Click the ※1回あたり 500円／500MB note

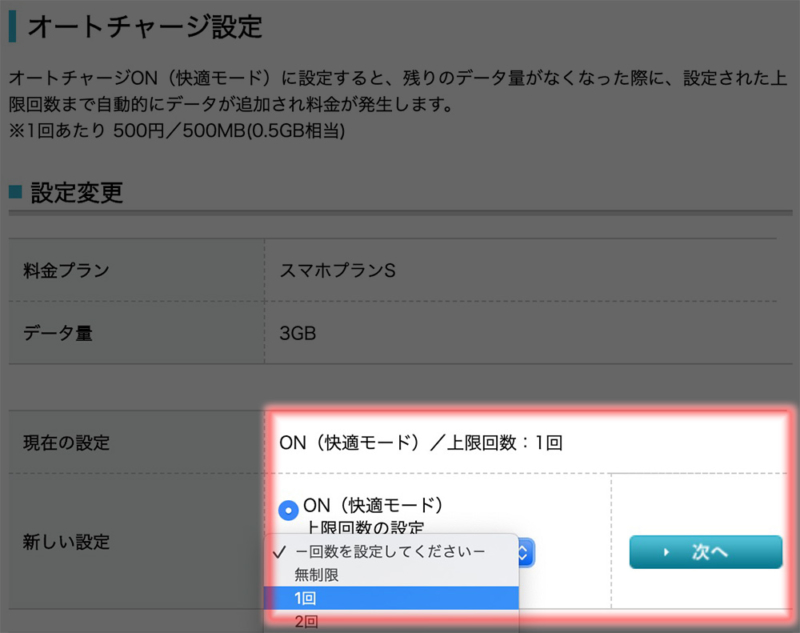pyautogui.click(x=177, y=131)
